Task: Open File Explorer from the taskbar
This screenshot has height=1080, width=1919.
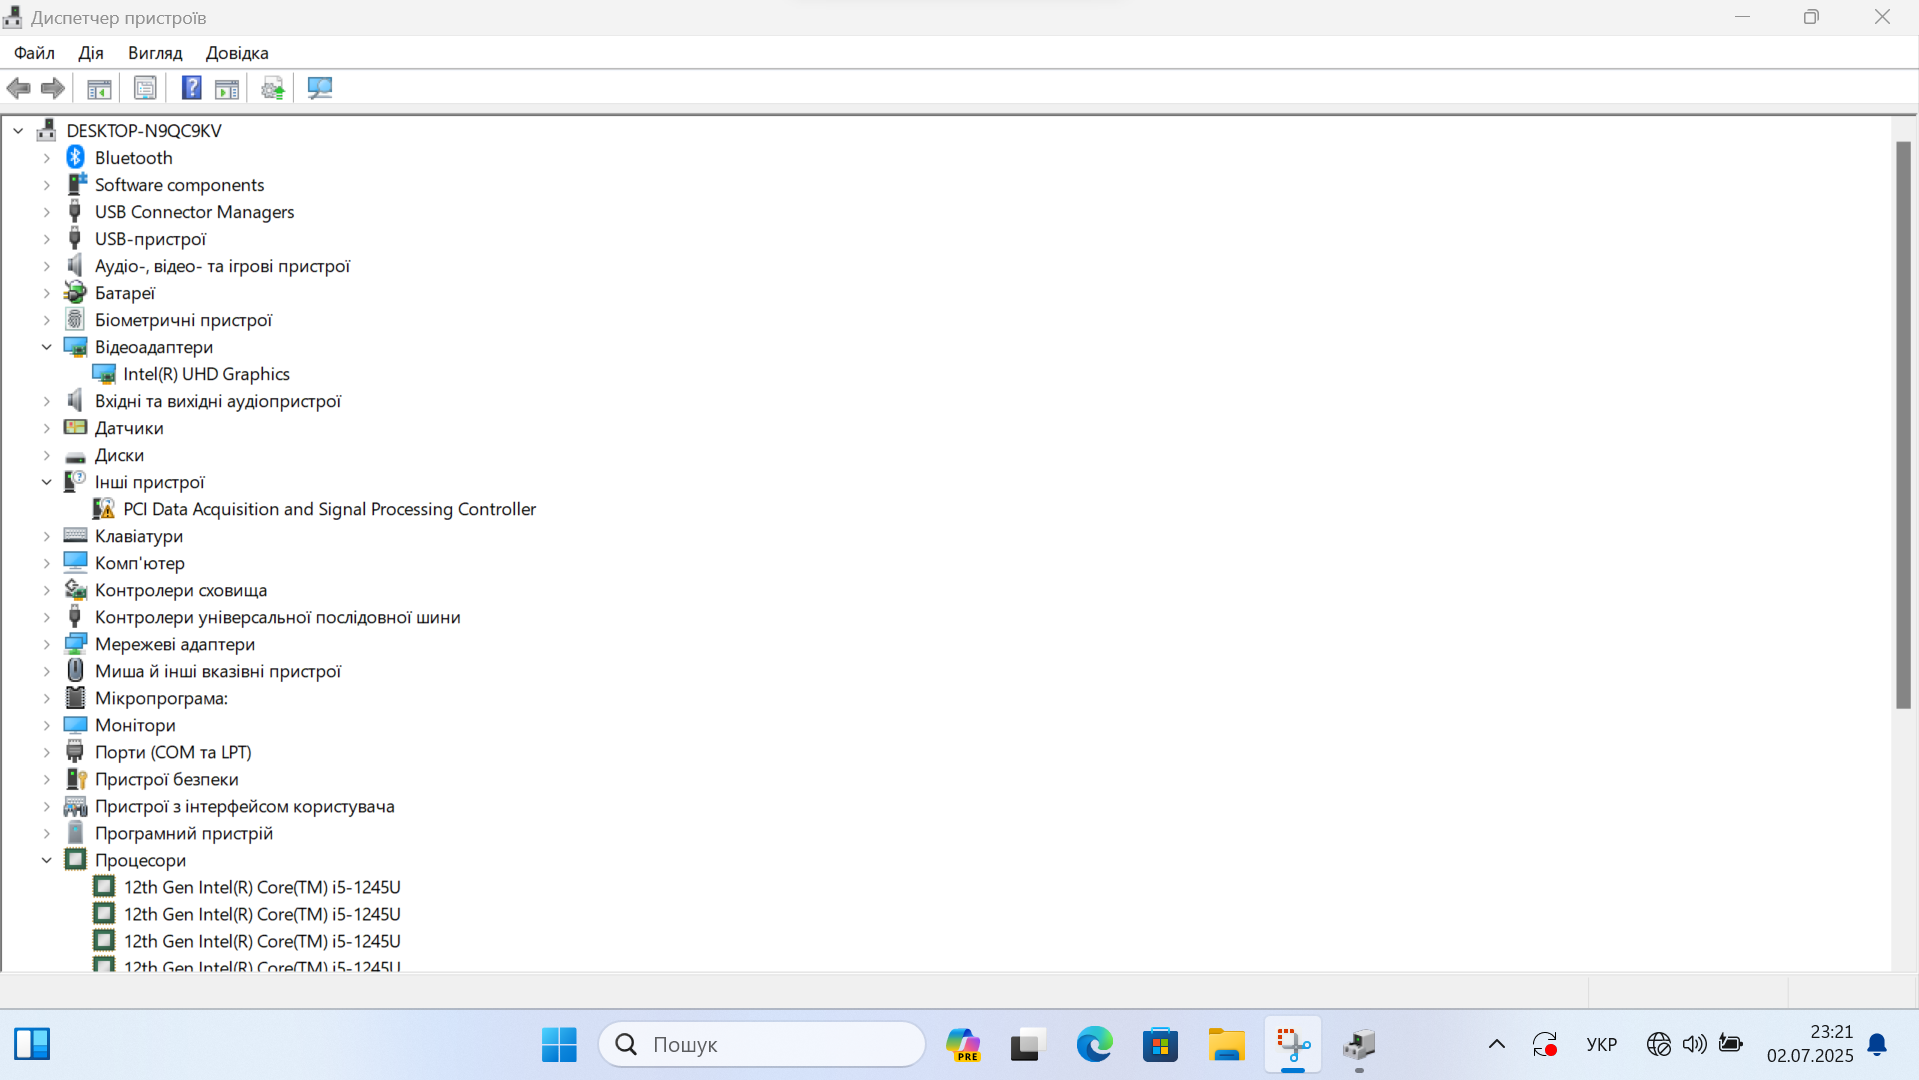Action: pyautogui.click(x=1226, y=1045)
